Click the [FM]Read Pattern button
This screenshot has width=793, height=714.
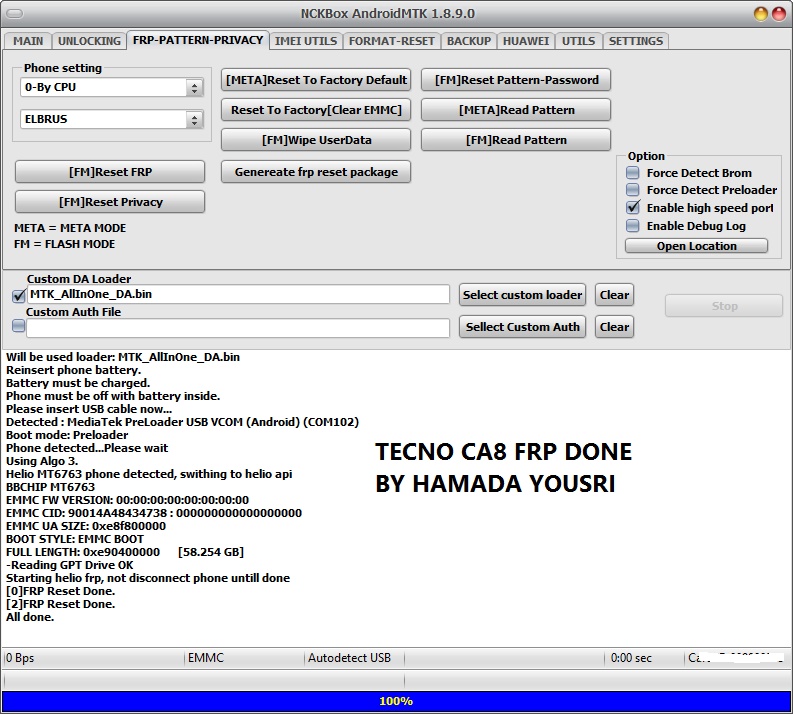(x=516, y=140)
